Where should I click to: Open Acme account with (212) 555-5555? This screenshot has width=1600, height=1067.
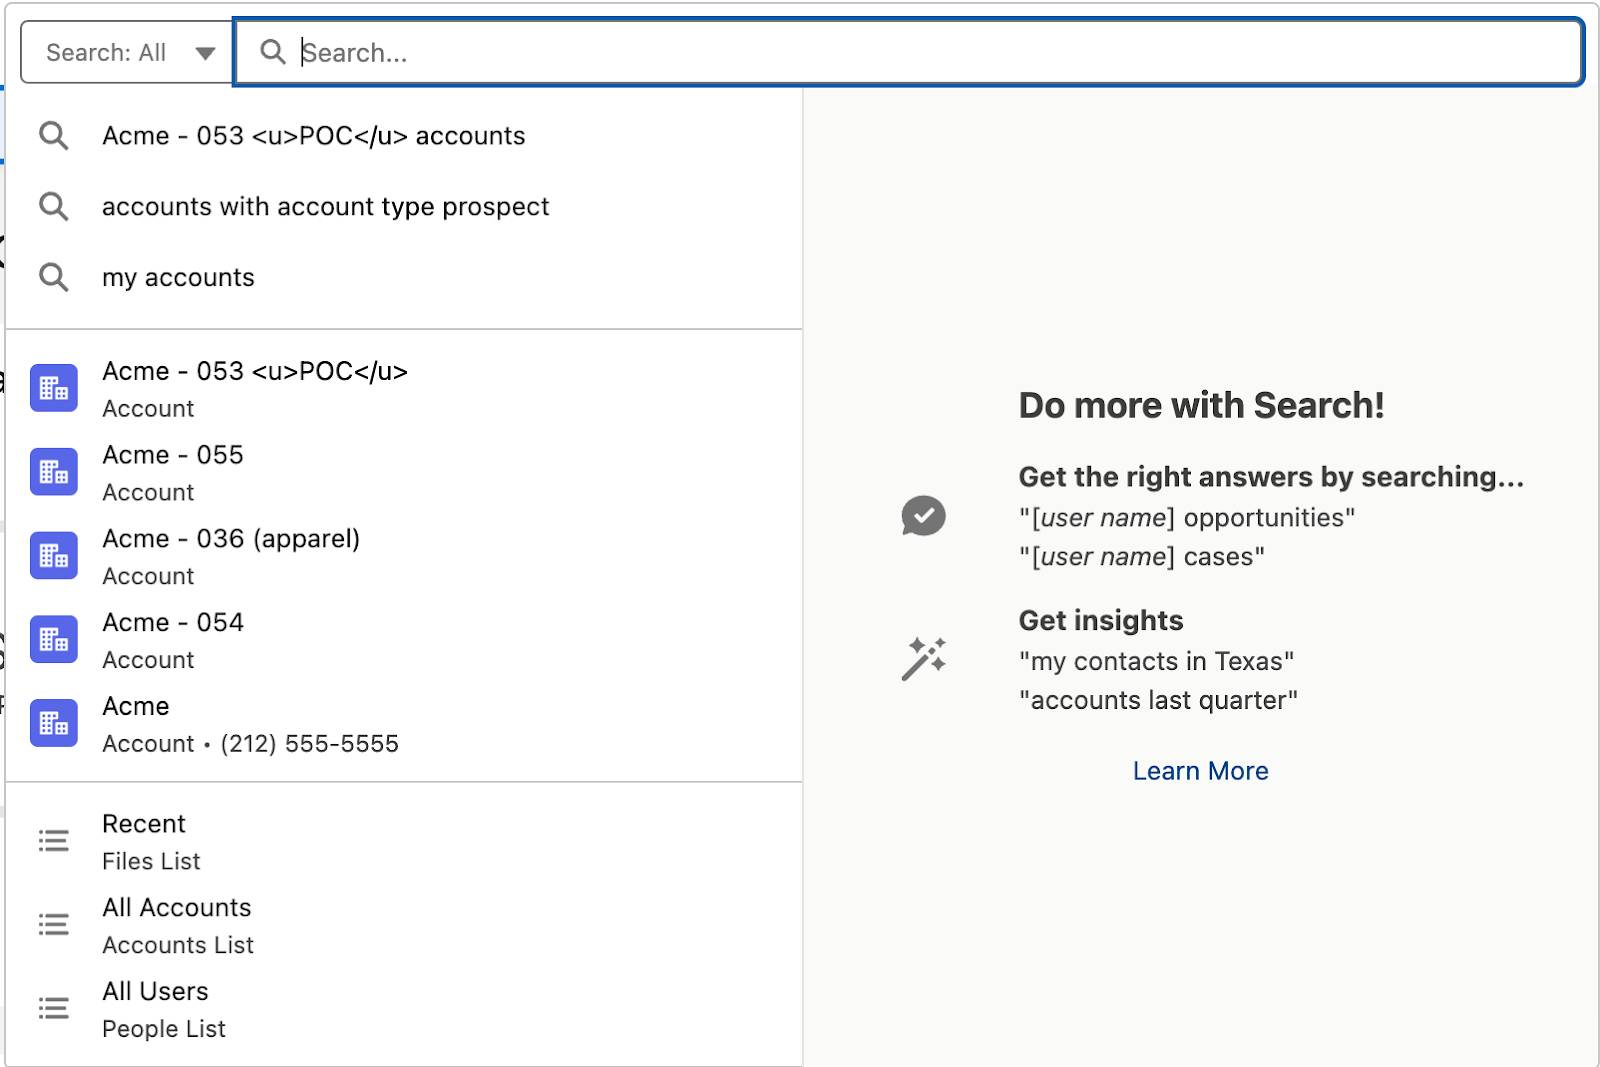coord(404,724)
